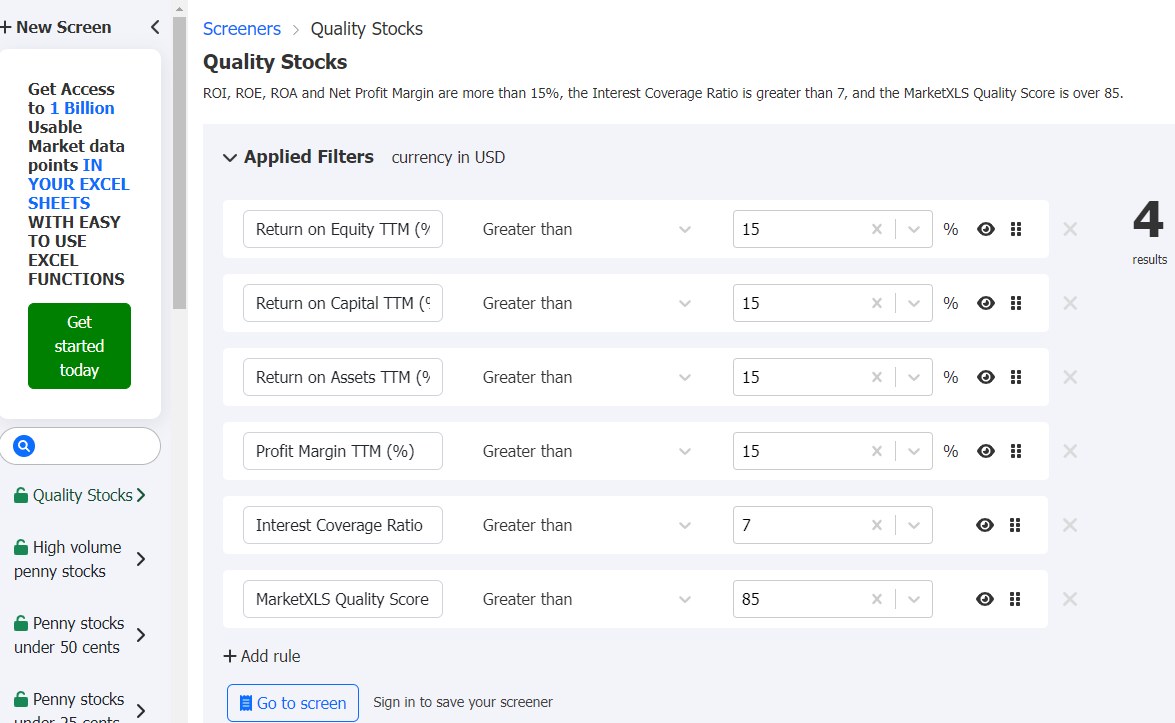This screenshot has height=723, width=1175.
Task: Hide MarketXLS Quality Score column via eye
Action: 985,599
